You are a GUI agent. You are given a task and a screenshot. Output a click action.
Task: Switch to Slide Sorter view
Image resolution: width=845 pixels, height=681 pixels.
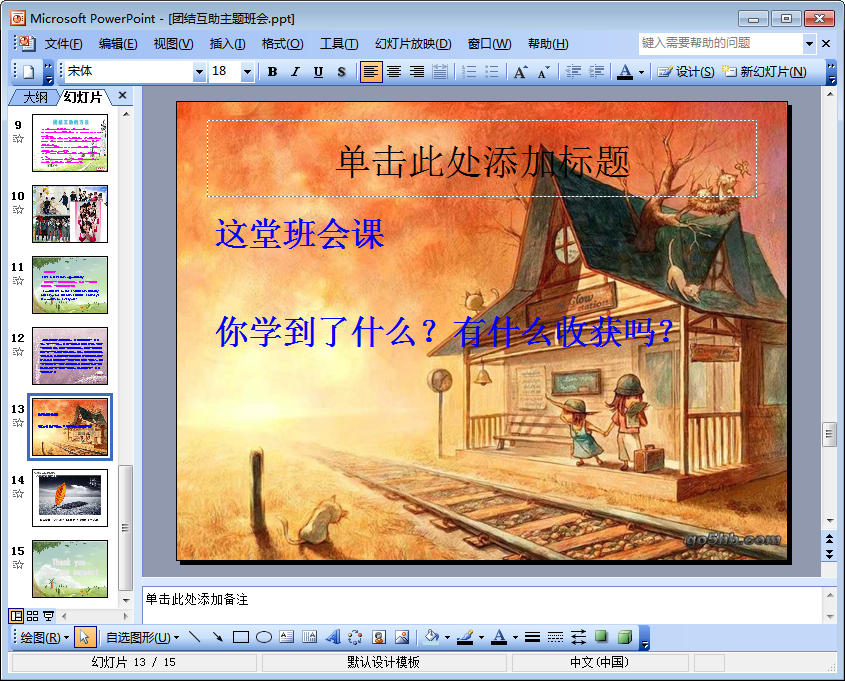(32, 616)
